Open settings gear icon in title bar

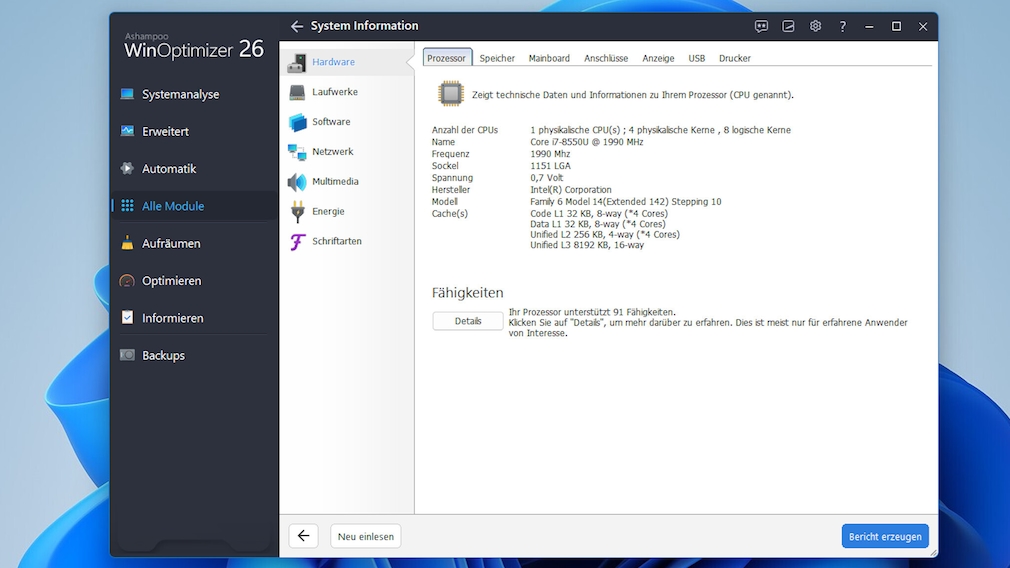815,26
